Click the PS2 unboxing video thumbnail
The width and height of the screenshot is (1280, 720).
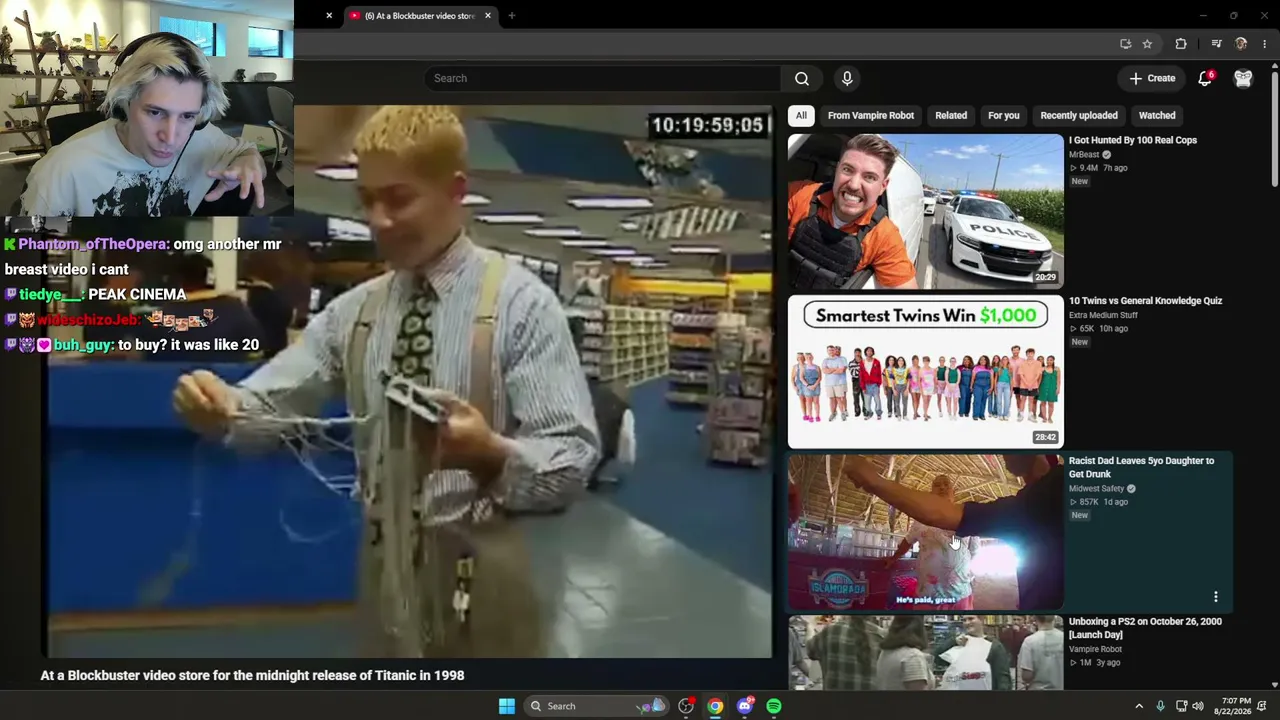926,653
